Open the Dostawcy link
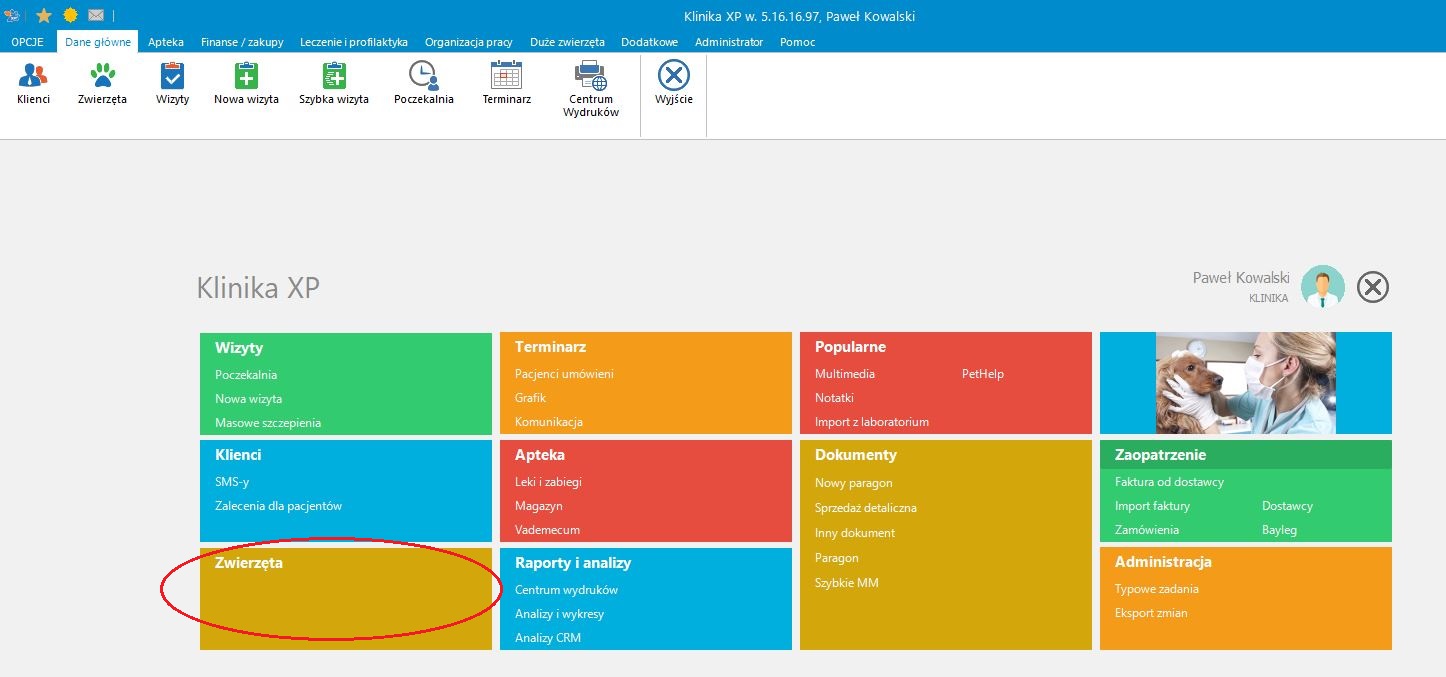Screen dimensions: 1446x677 [1287, 506]
